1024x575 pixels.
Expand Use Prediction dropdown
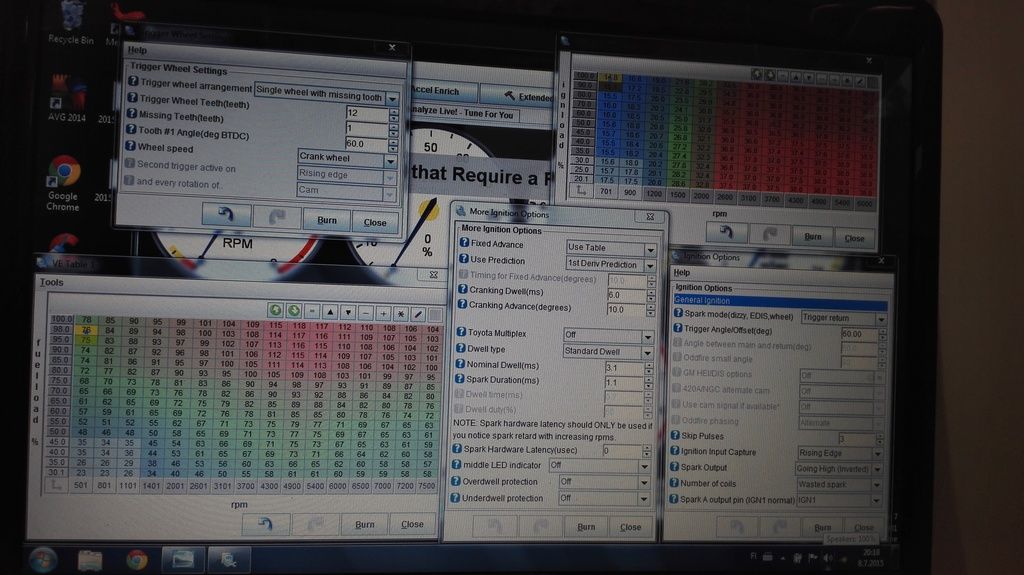pyautogui.click(x=650, y=265)
